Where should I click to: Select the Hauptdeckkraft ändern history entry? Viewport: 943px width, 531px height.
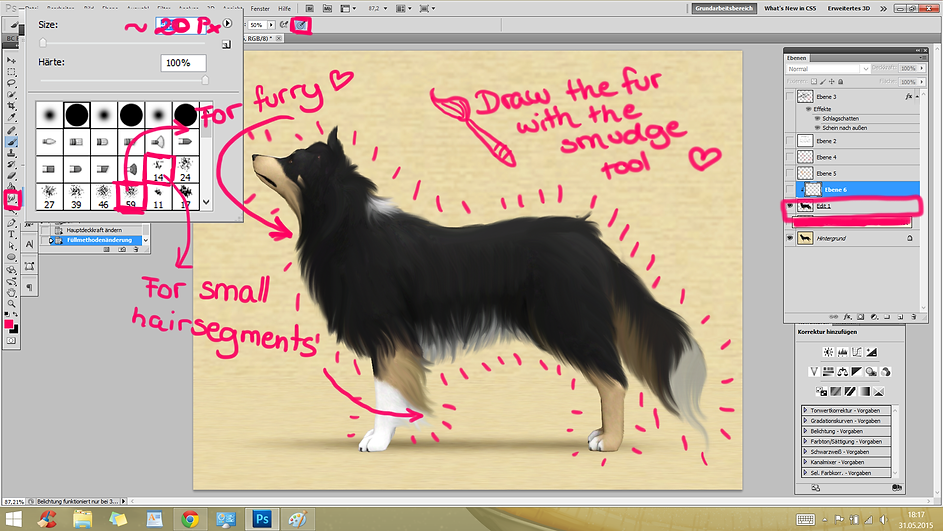point(93,230)
